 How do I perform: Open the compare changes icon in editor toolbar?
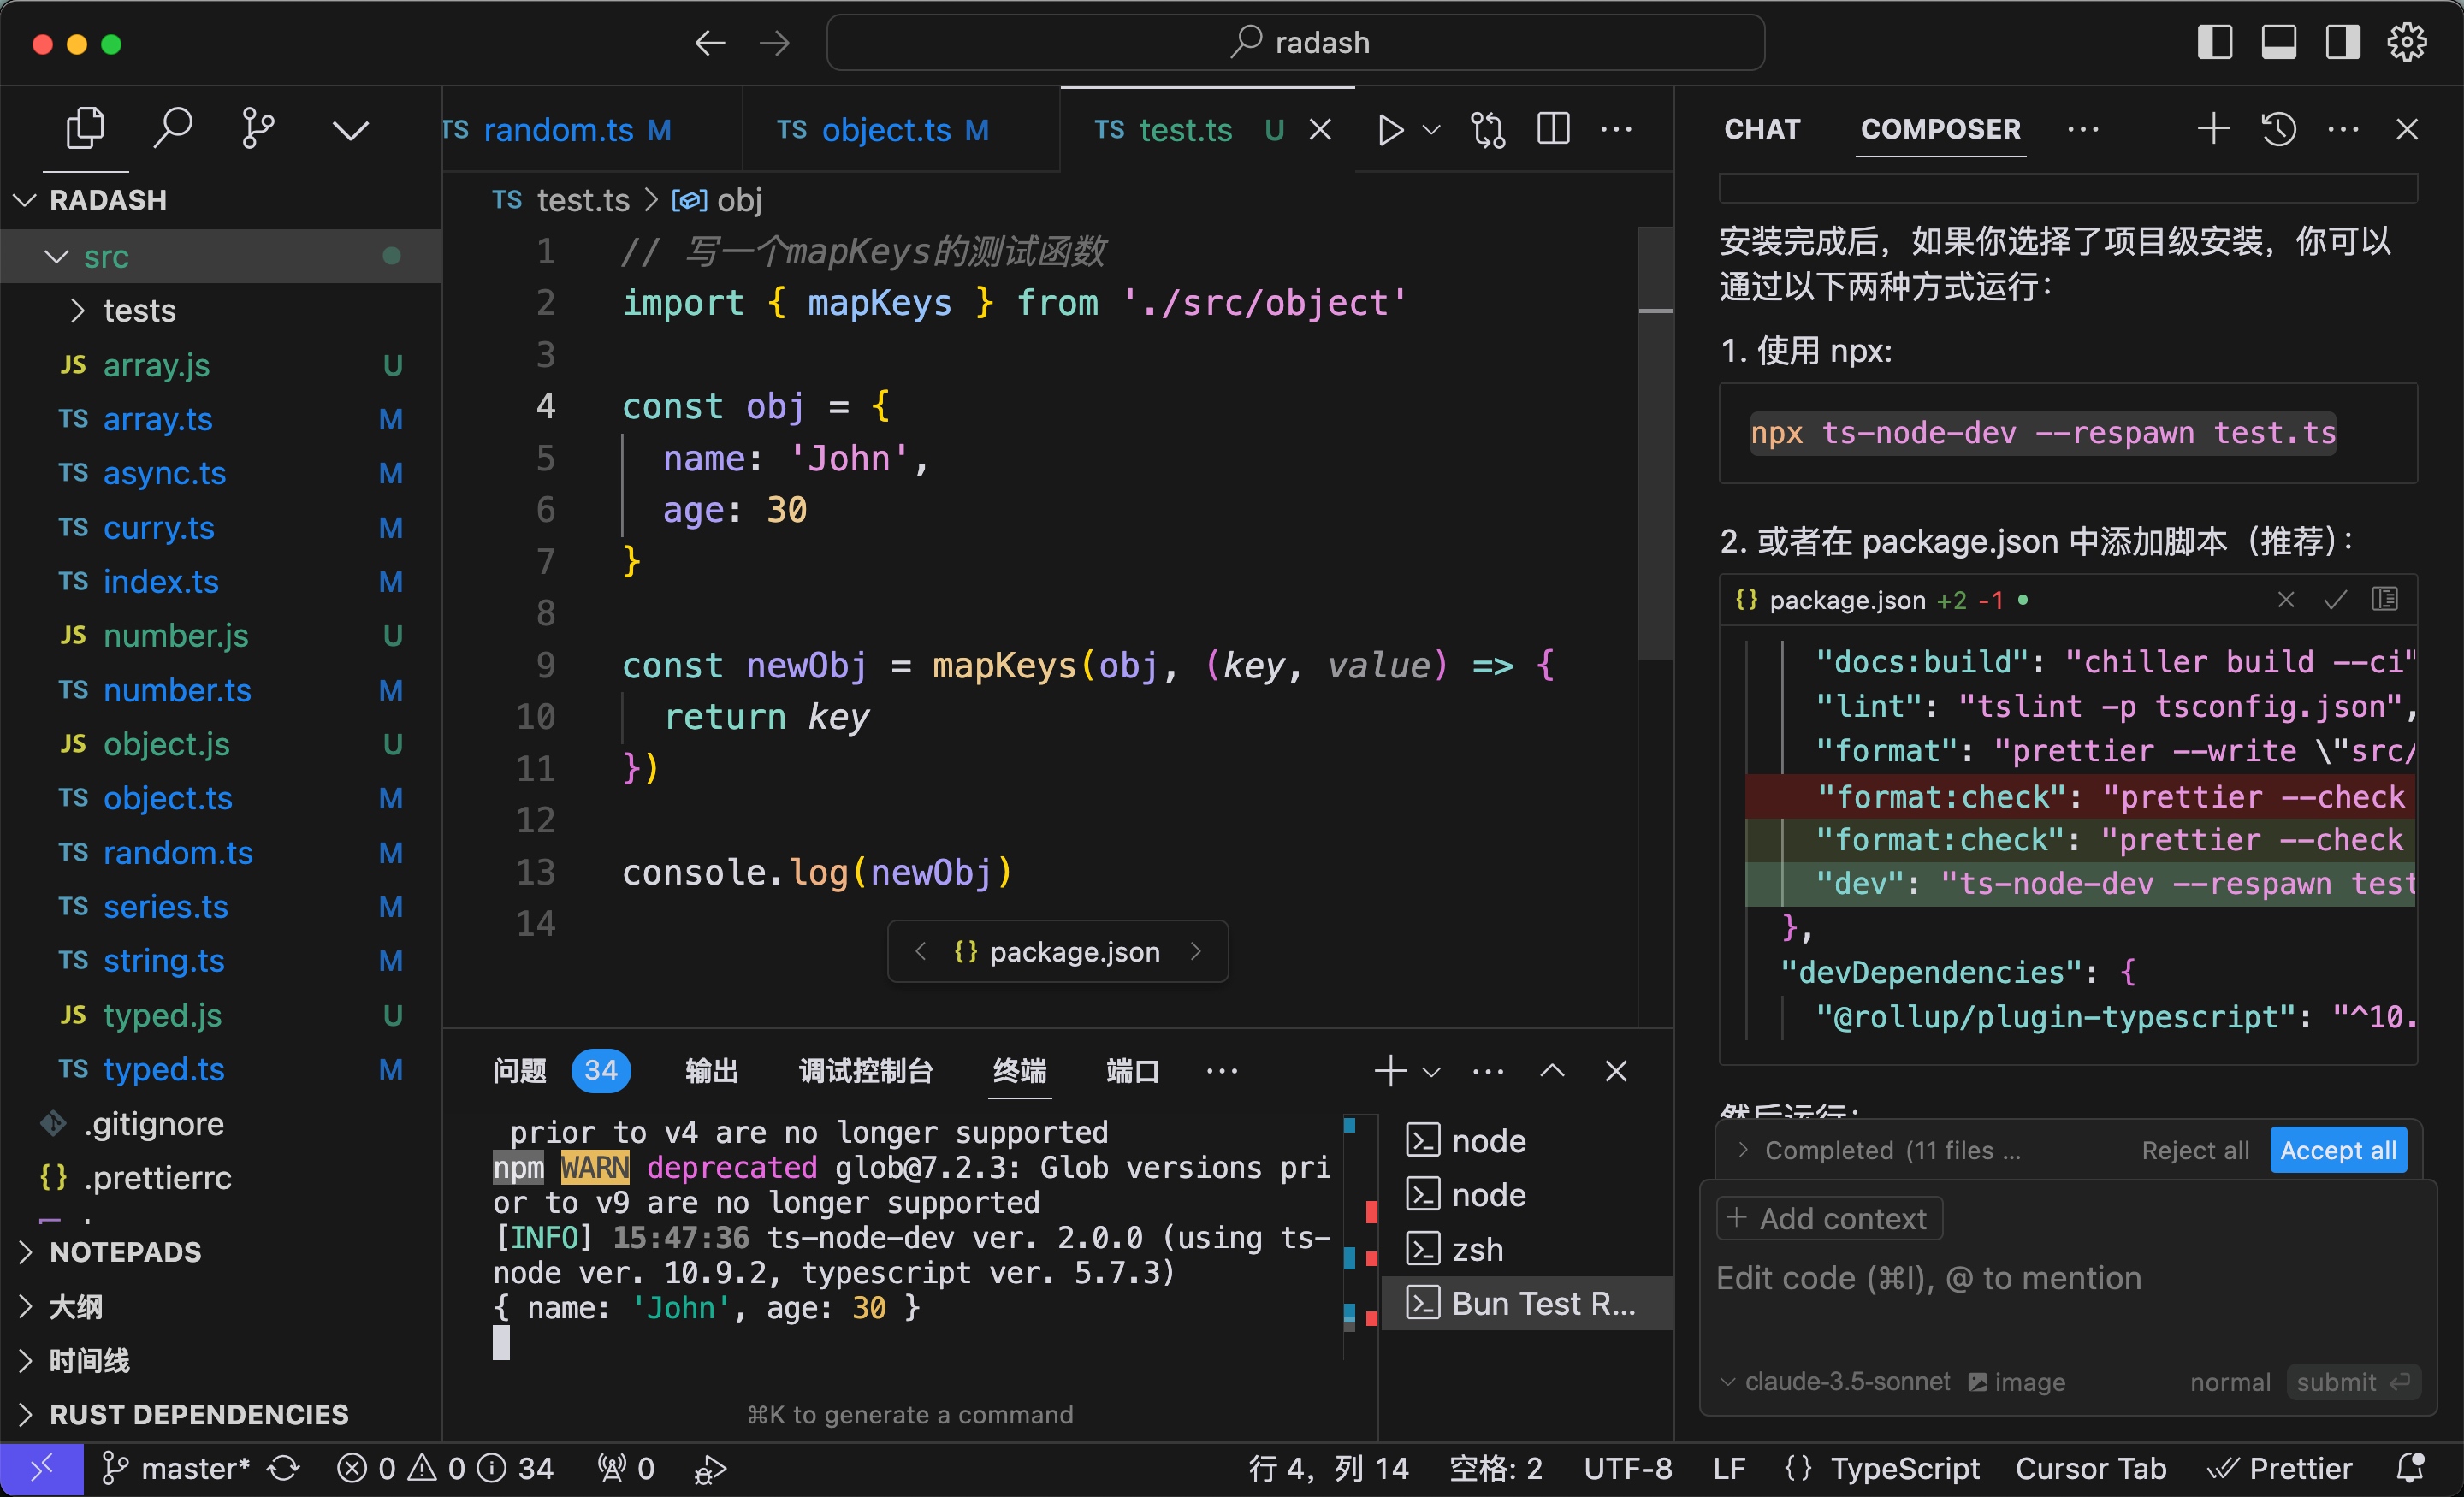pyautogui.click(x=1487, y=130)
